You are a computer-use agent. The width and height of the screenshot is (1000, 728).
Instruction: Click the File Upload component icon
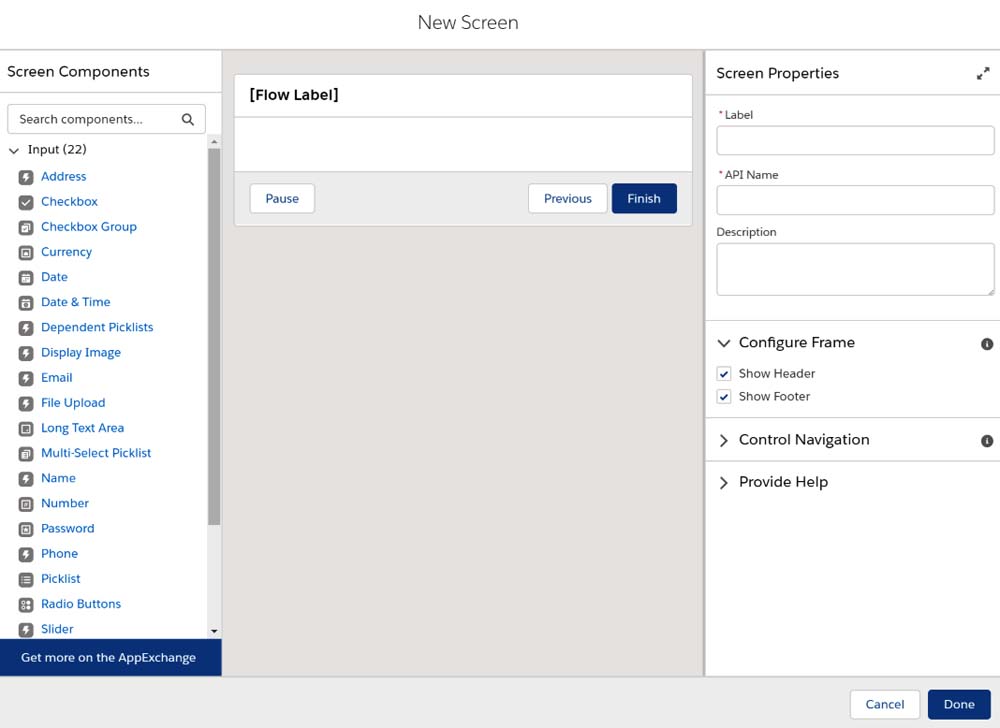[x=26, y=403]
